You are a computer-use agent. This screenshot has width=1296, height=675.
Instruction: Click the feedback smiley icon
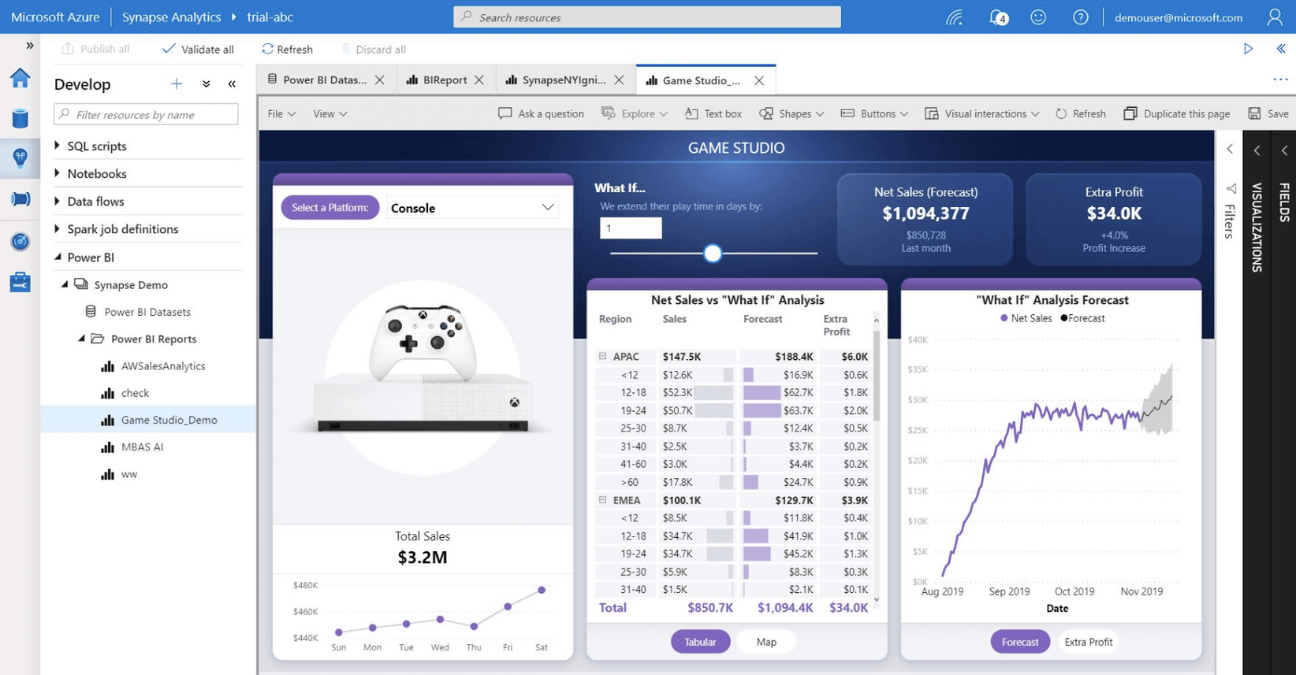click(x=1038, y=17)
